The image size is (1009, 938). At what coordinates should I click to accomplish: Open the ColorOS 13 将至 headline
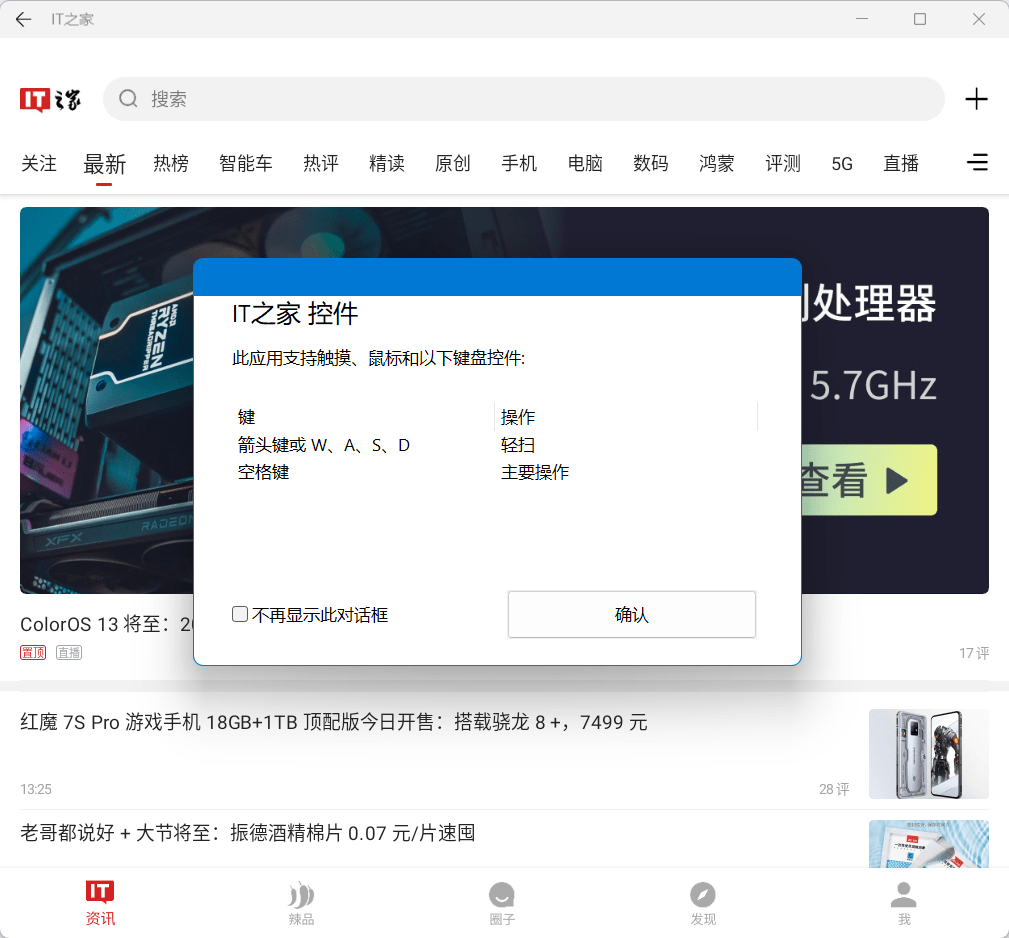point(106,624)
